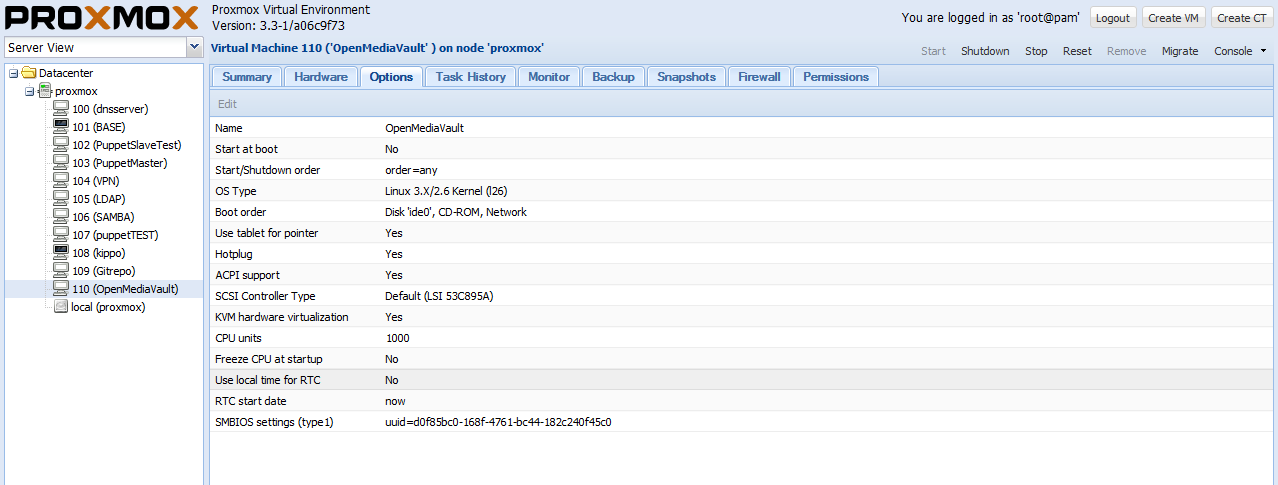Click the VM icon beside 106 (SAMBA)

[x=61, y=217]
